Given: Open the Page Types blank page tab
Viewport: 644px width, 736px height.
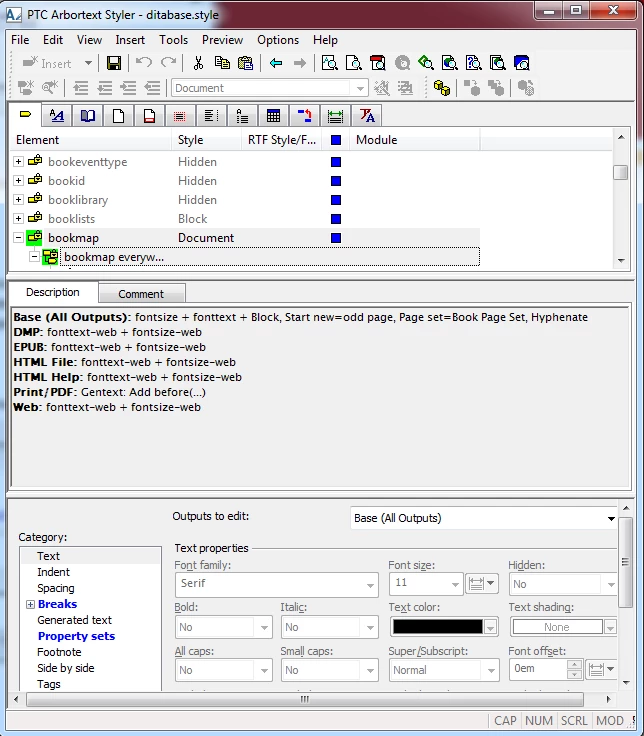Looking at the screenshot, I should click(118, 115).
